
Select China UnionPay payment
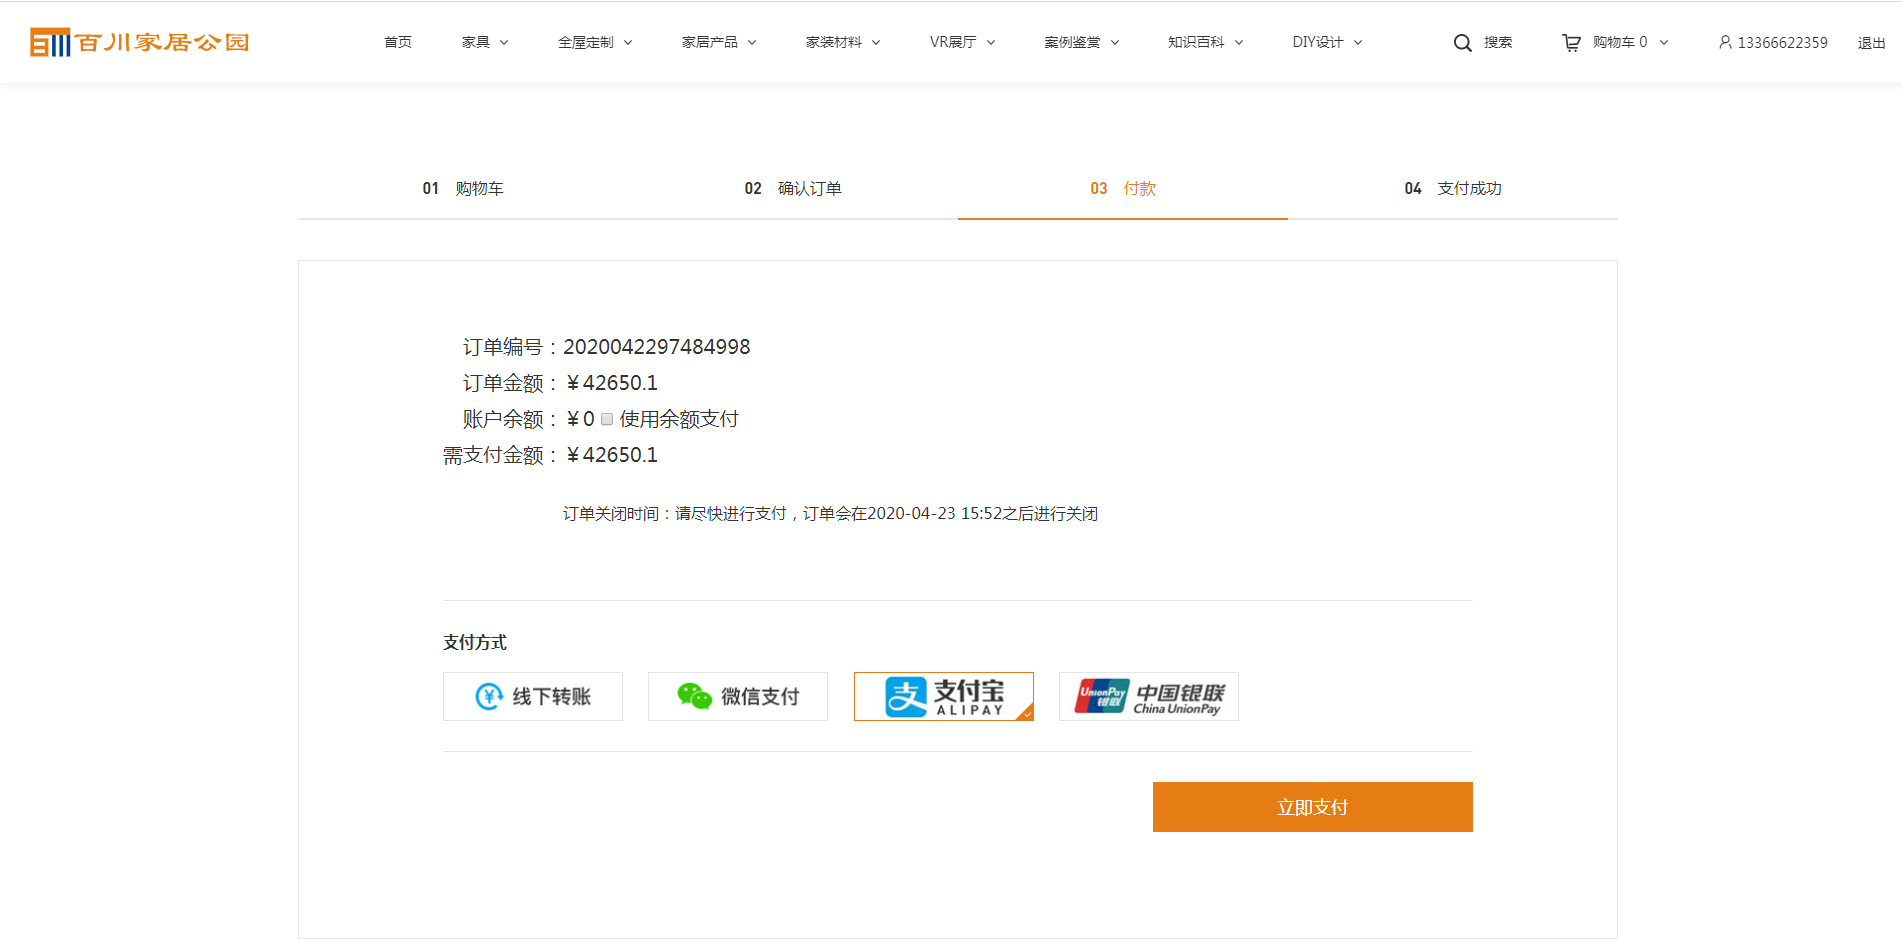(x=1148, y=696)
